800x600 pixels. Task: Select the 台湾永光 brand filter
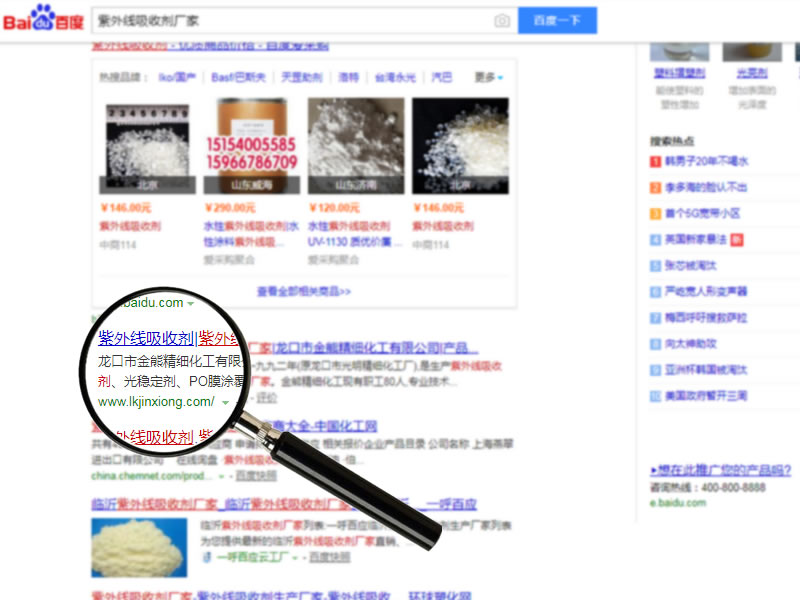pos(395,77)
